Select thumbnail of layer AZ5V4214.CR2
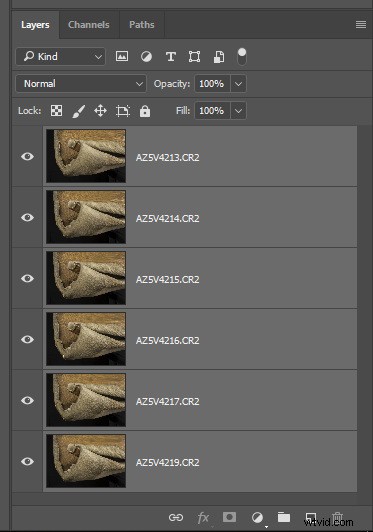 point(86,217)
